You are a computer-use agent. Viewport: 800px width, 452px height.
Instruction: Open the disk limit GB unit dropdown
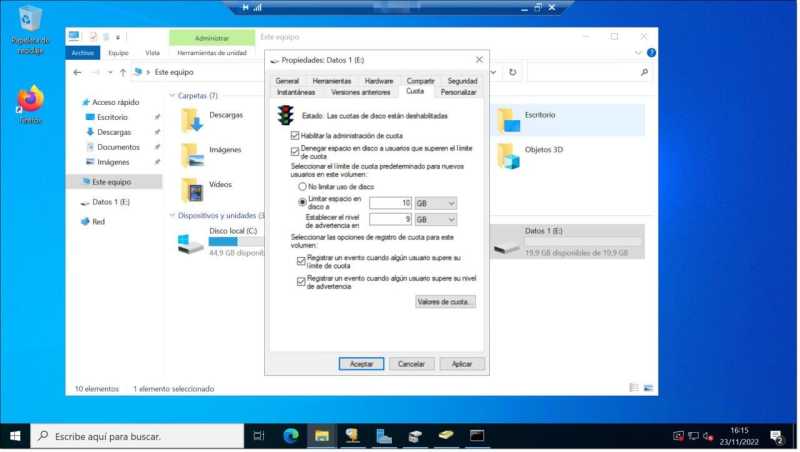[x=435, y=203]
